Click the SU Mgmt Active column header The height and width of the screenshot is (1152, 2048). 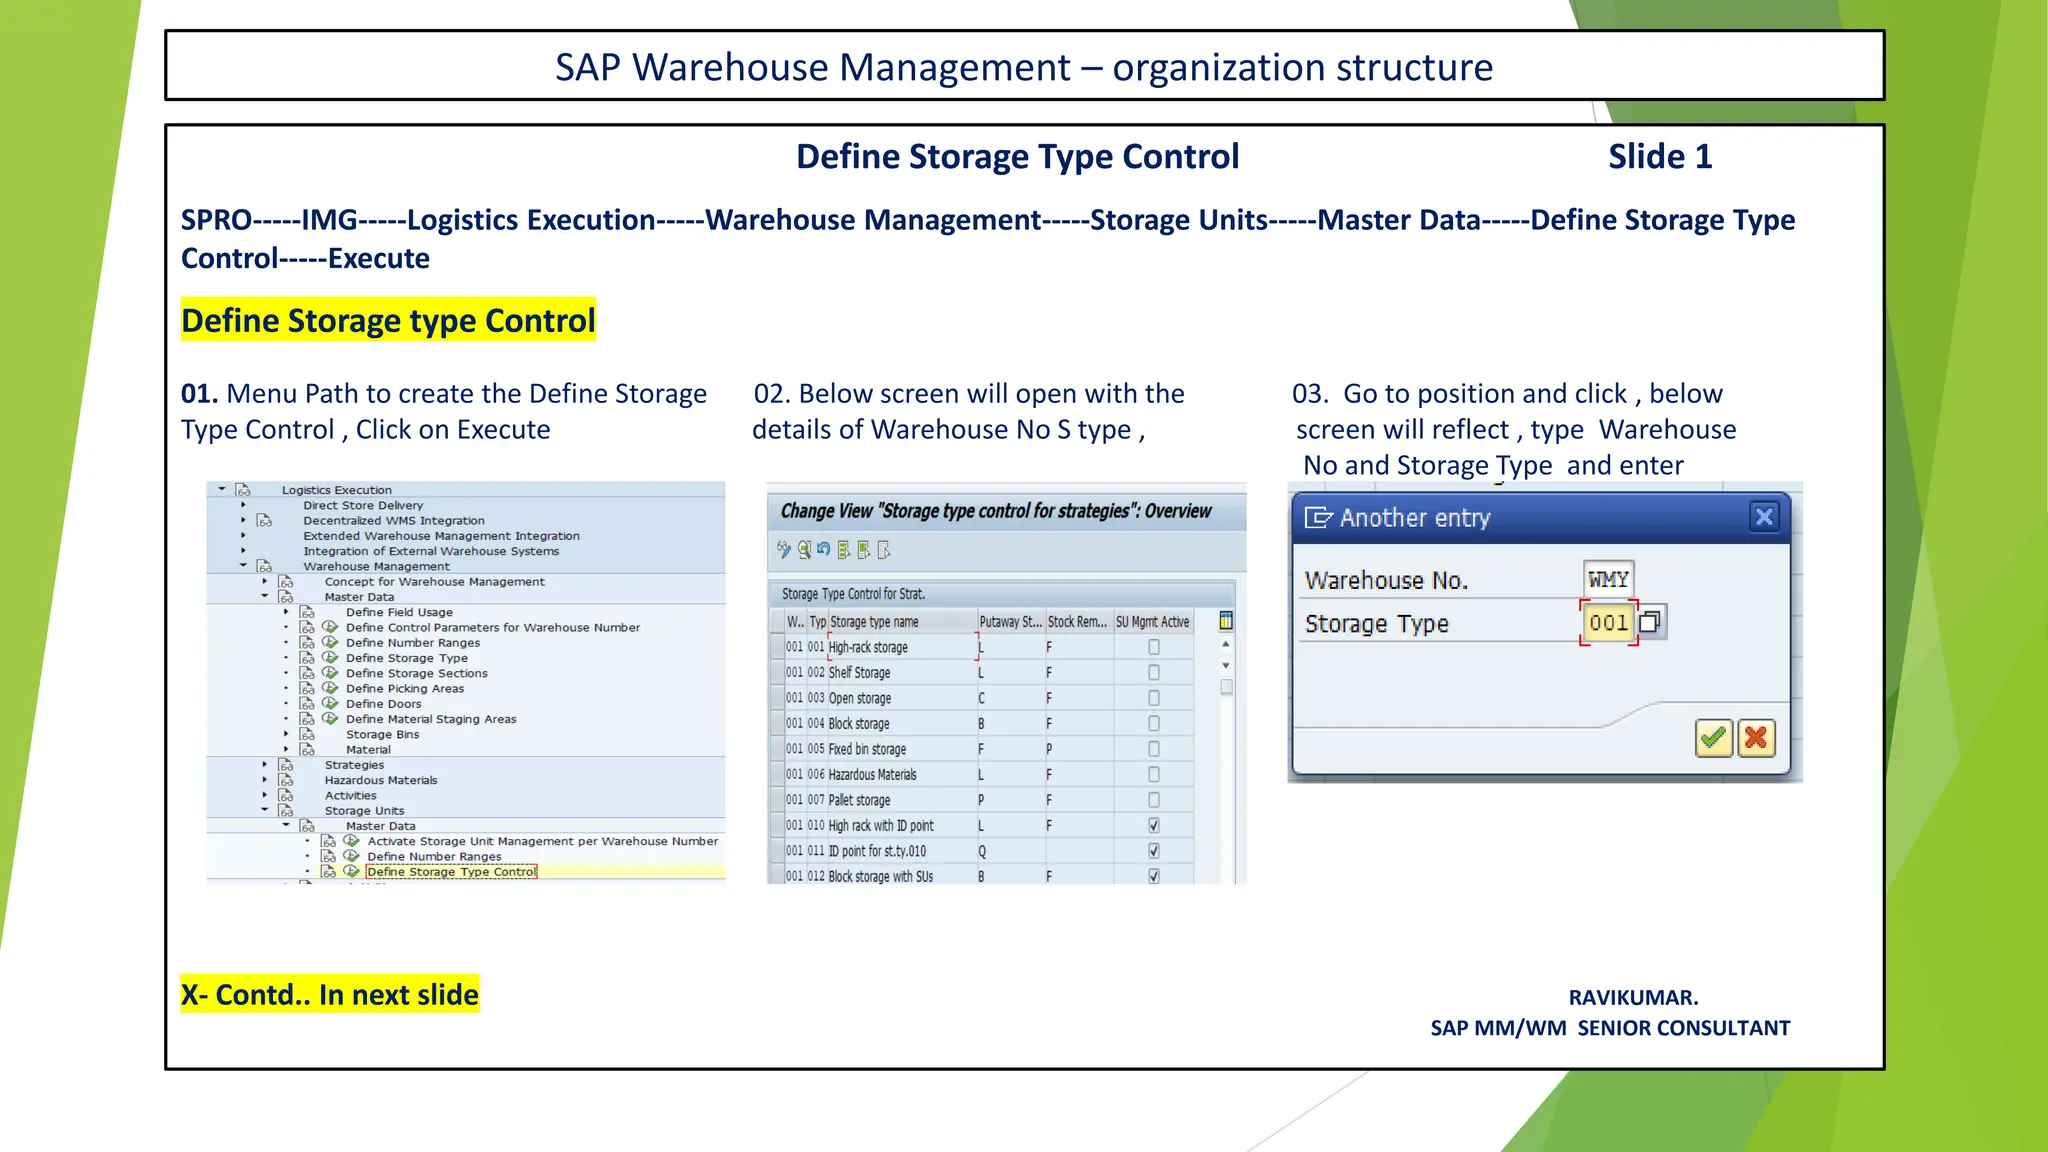coord(1153,621)
